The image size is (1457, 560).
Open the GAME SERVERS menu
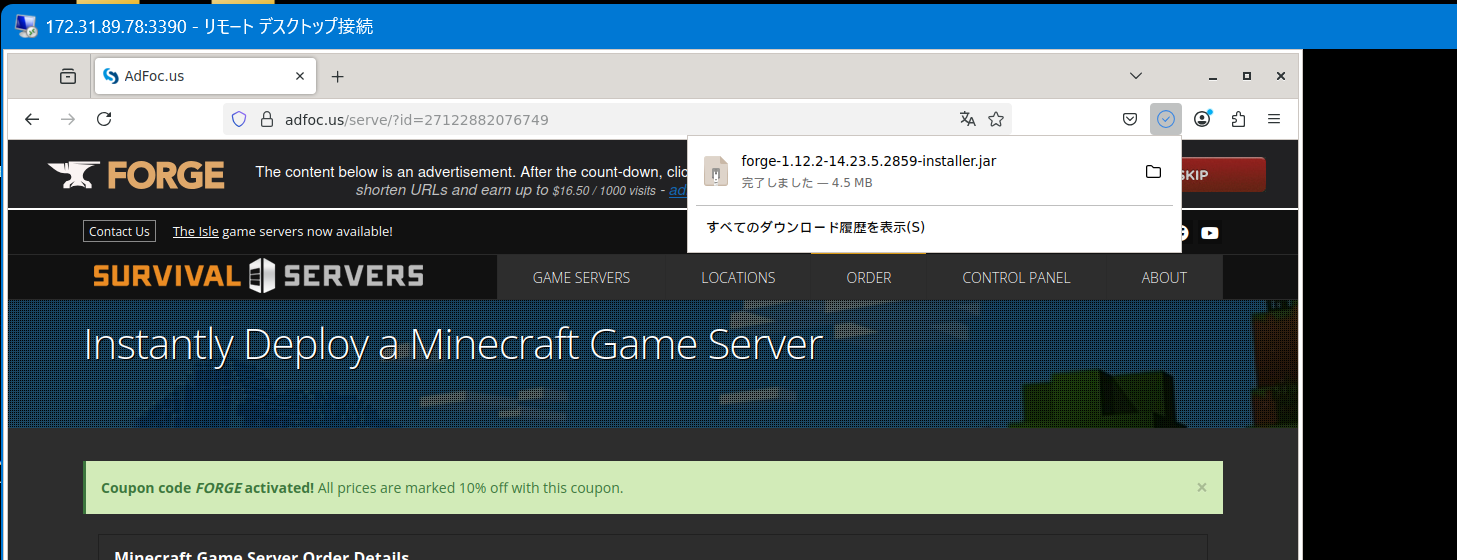(581, 277)
